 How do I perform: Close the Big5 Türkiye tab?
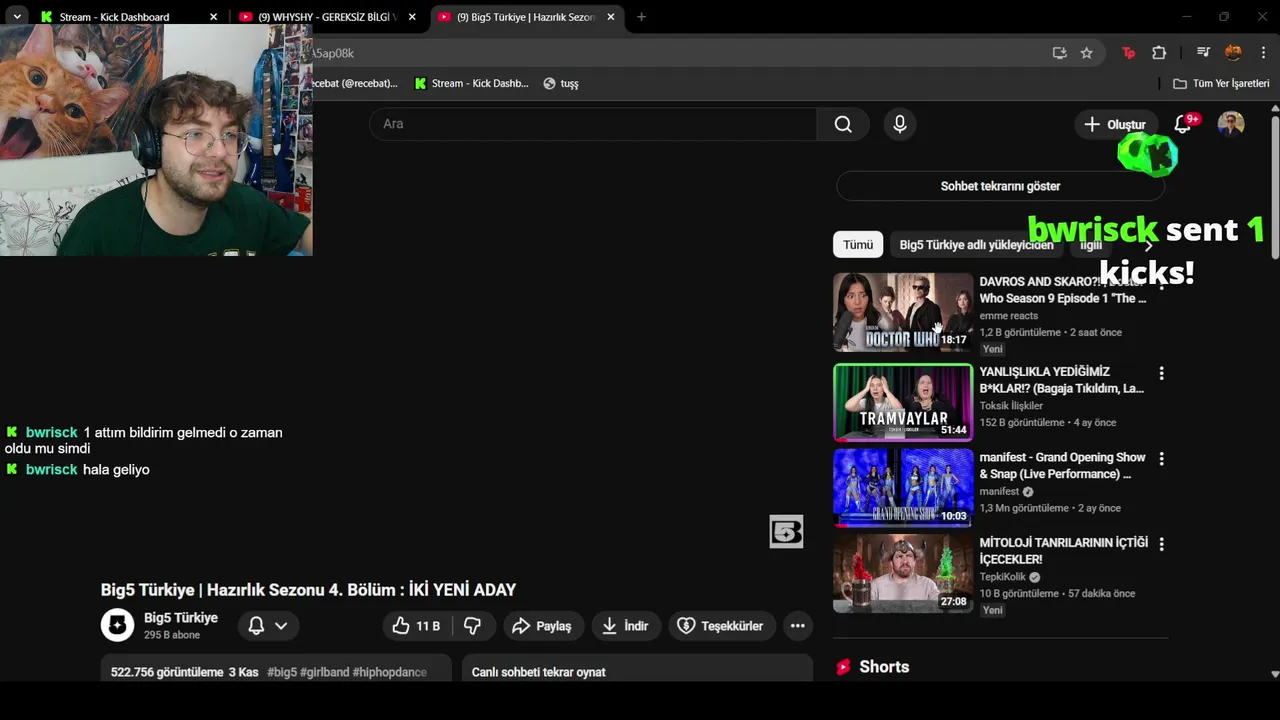[611, 17]
